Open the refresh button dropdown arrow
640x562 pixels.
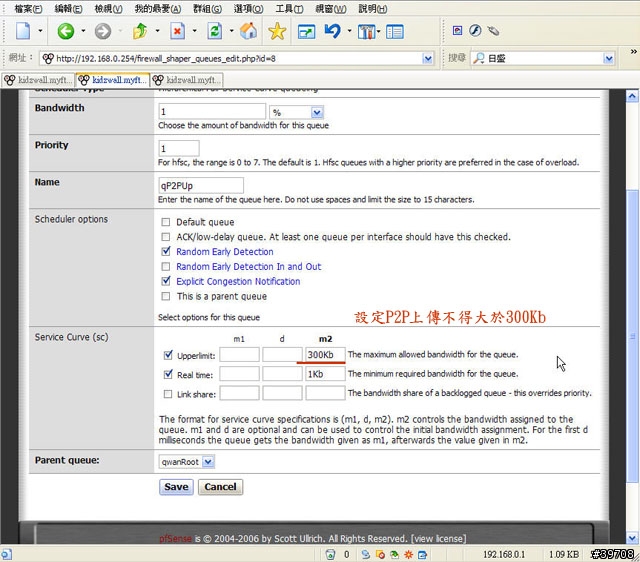click(x=231, y=31)
